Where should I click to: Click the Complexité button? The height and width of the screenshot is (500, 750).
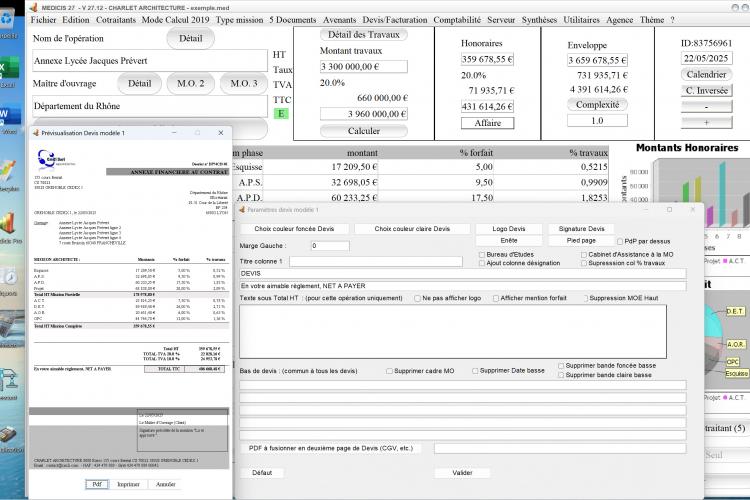597,105
